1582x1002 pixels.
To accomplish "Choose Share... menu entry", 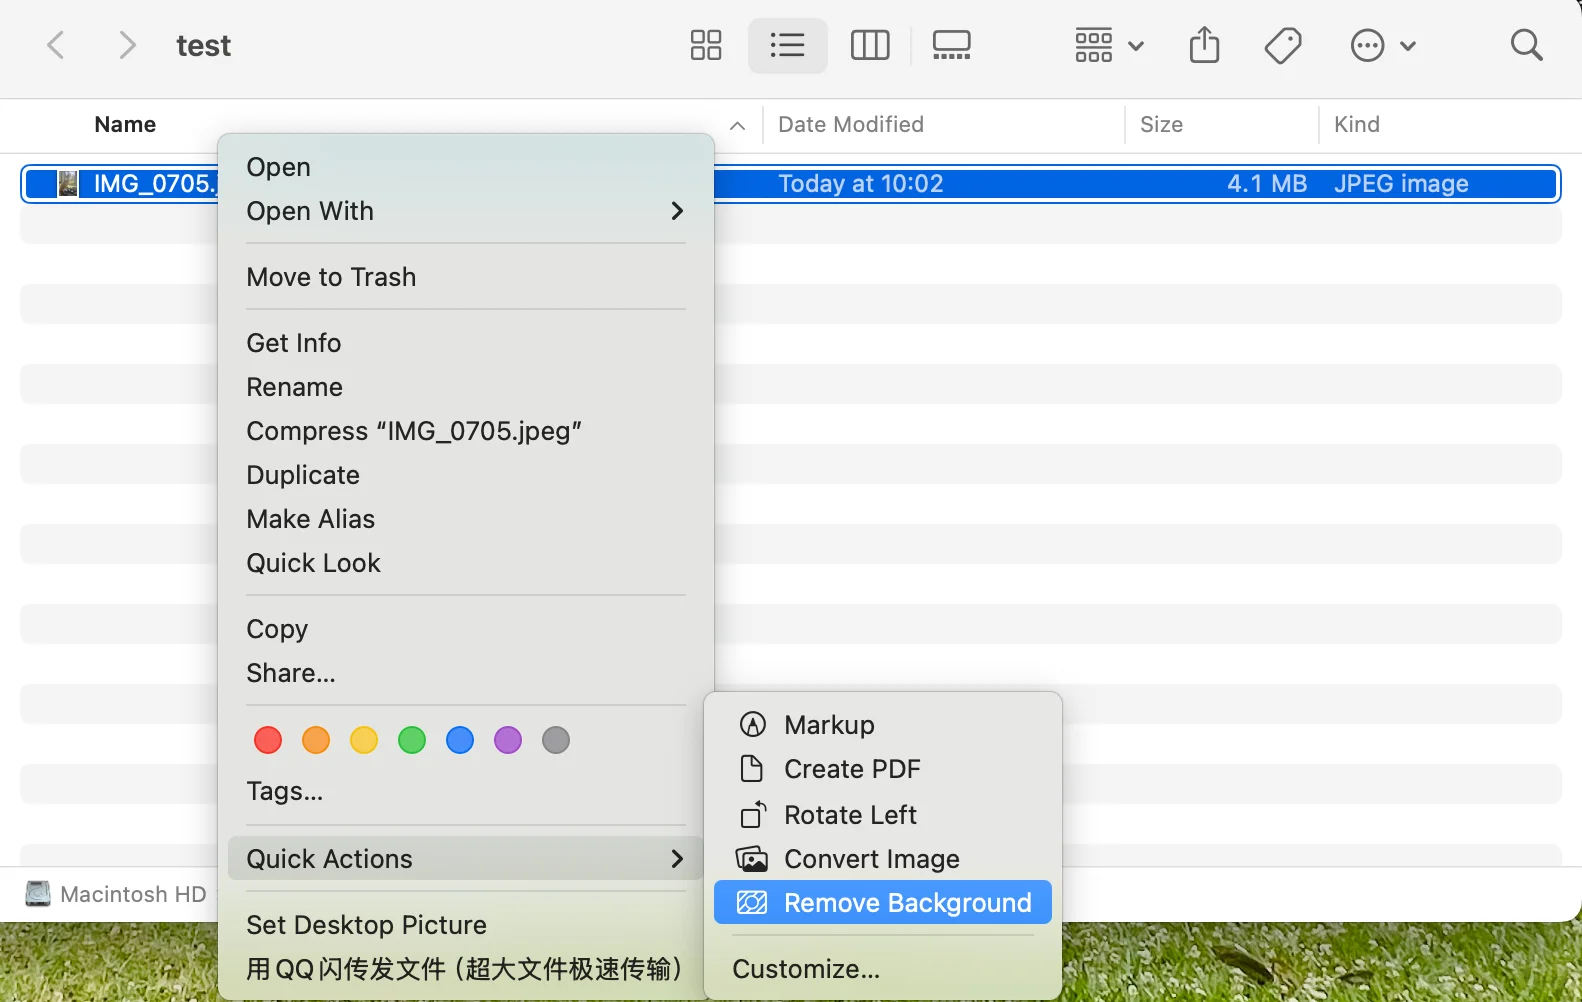I will point(466,673).
